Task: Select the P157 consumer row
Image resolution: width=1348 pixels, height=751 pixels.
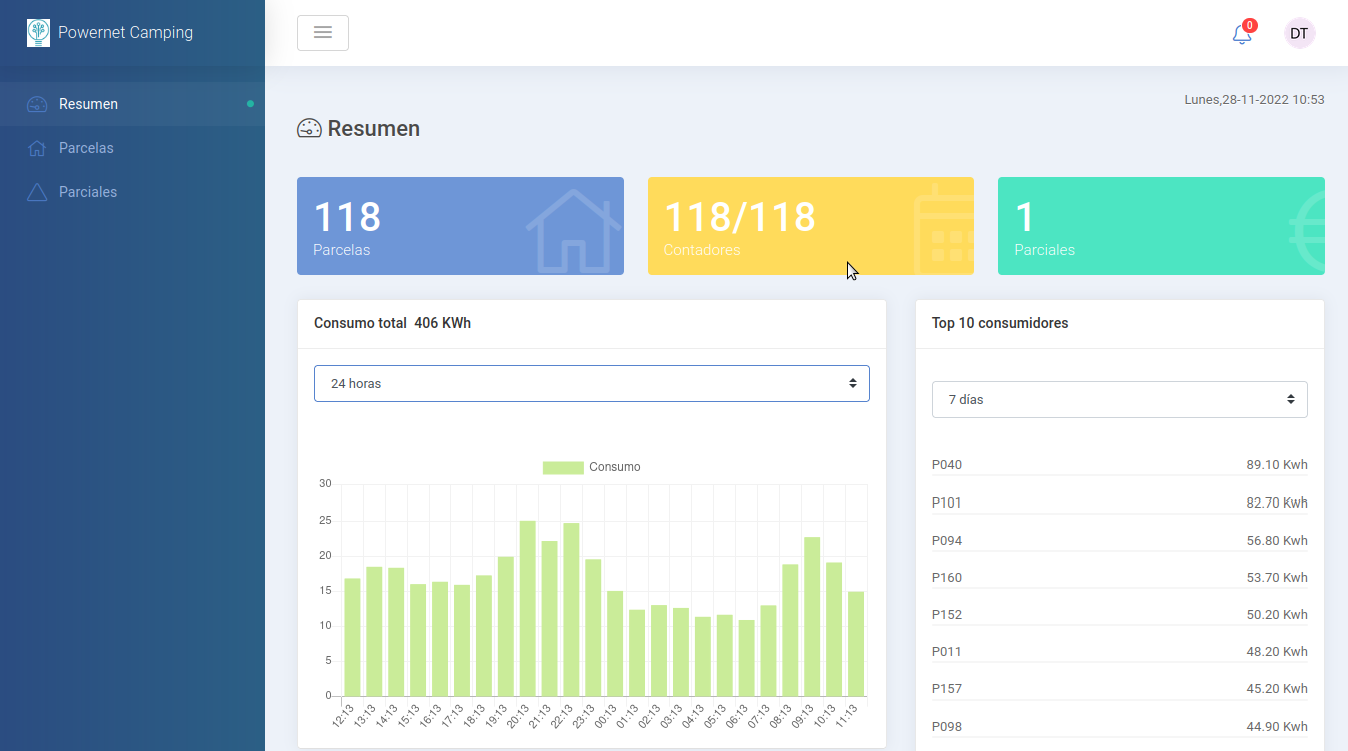Action: (x=1120, y=689)
